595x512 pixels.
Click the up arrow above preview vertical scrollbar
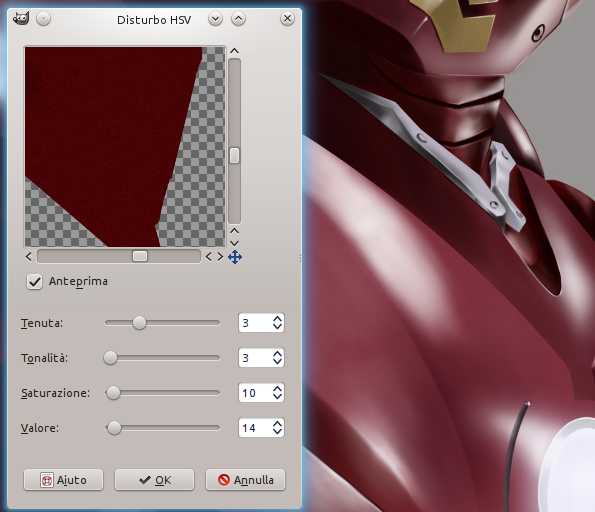point(235,51)
